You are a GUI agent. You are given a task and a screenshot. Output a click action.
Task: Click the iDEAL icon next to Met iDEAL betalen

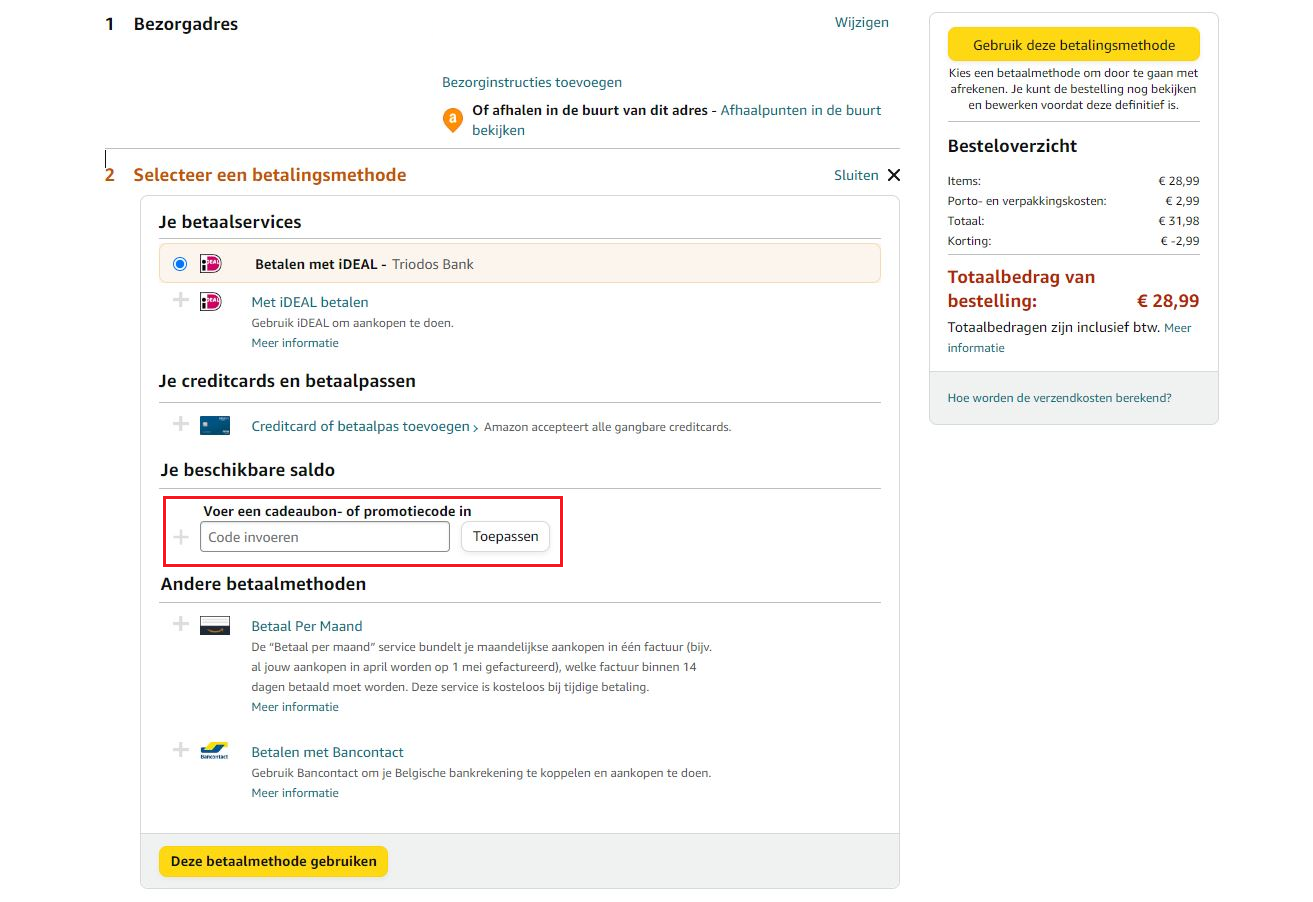click(212, 302)
